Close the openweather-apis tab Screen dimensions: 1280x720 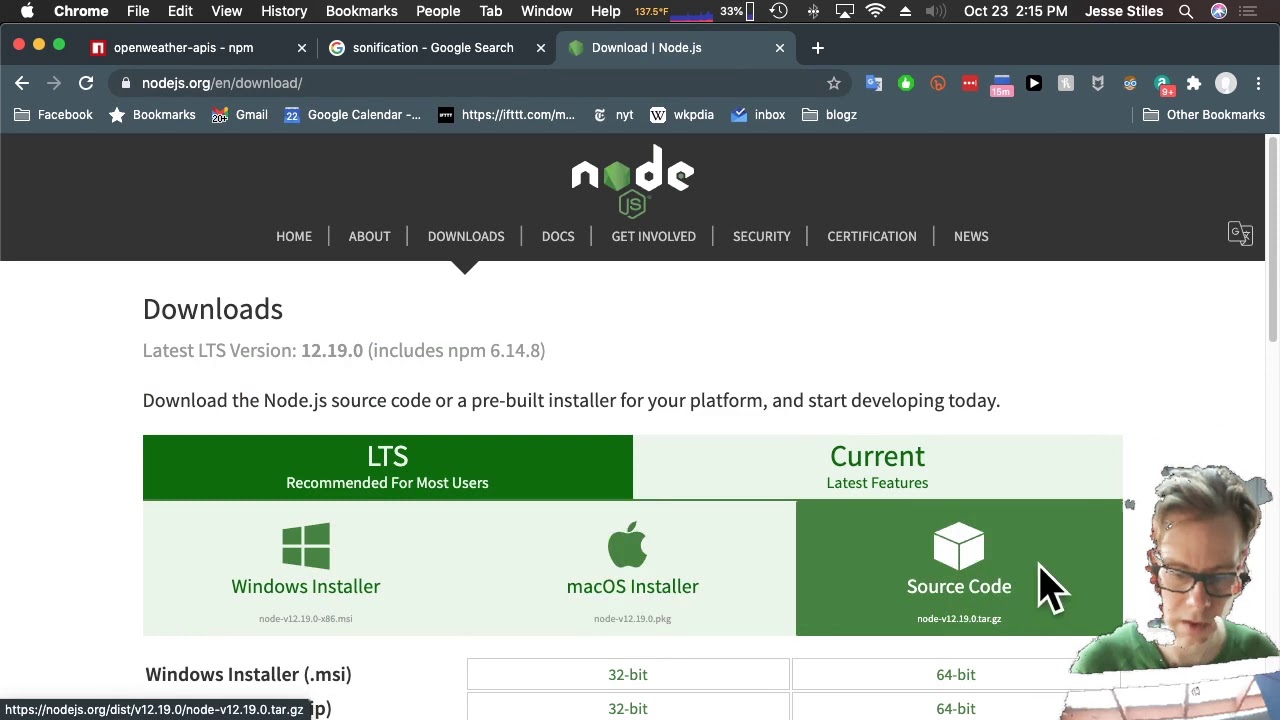point(302,47)
